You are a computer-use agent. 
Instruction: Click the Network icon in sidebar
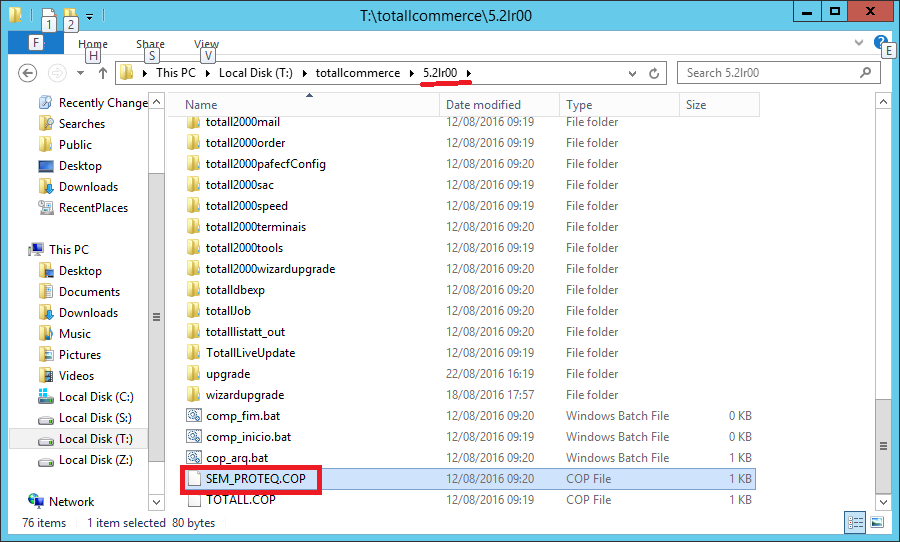click(x=36, y=501)
